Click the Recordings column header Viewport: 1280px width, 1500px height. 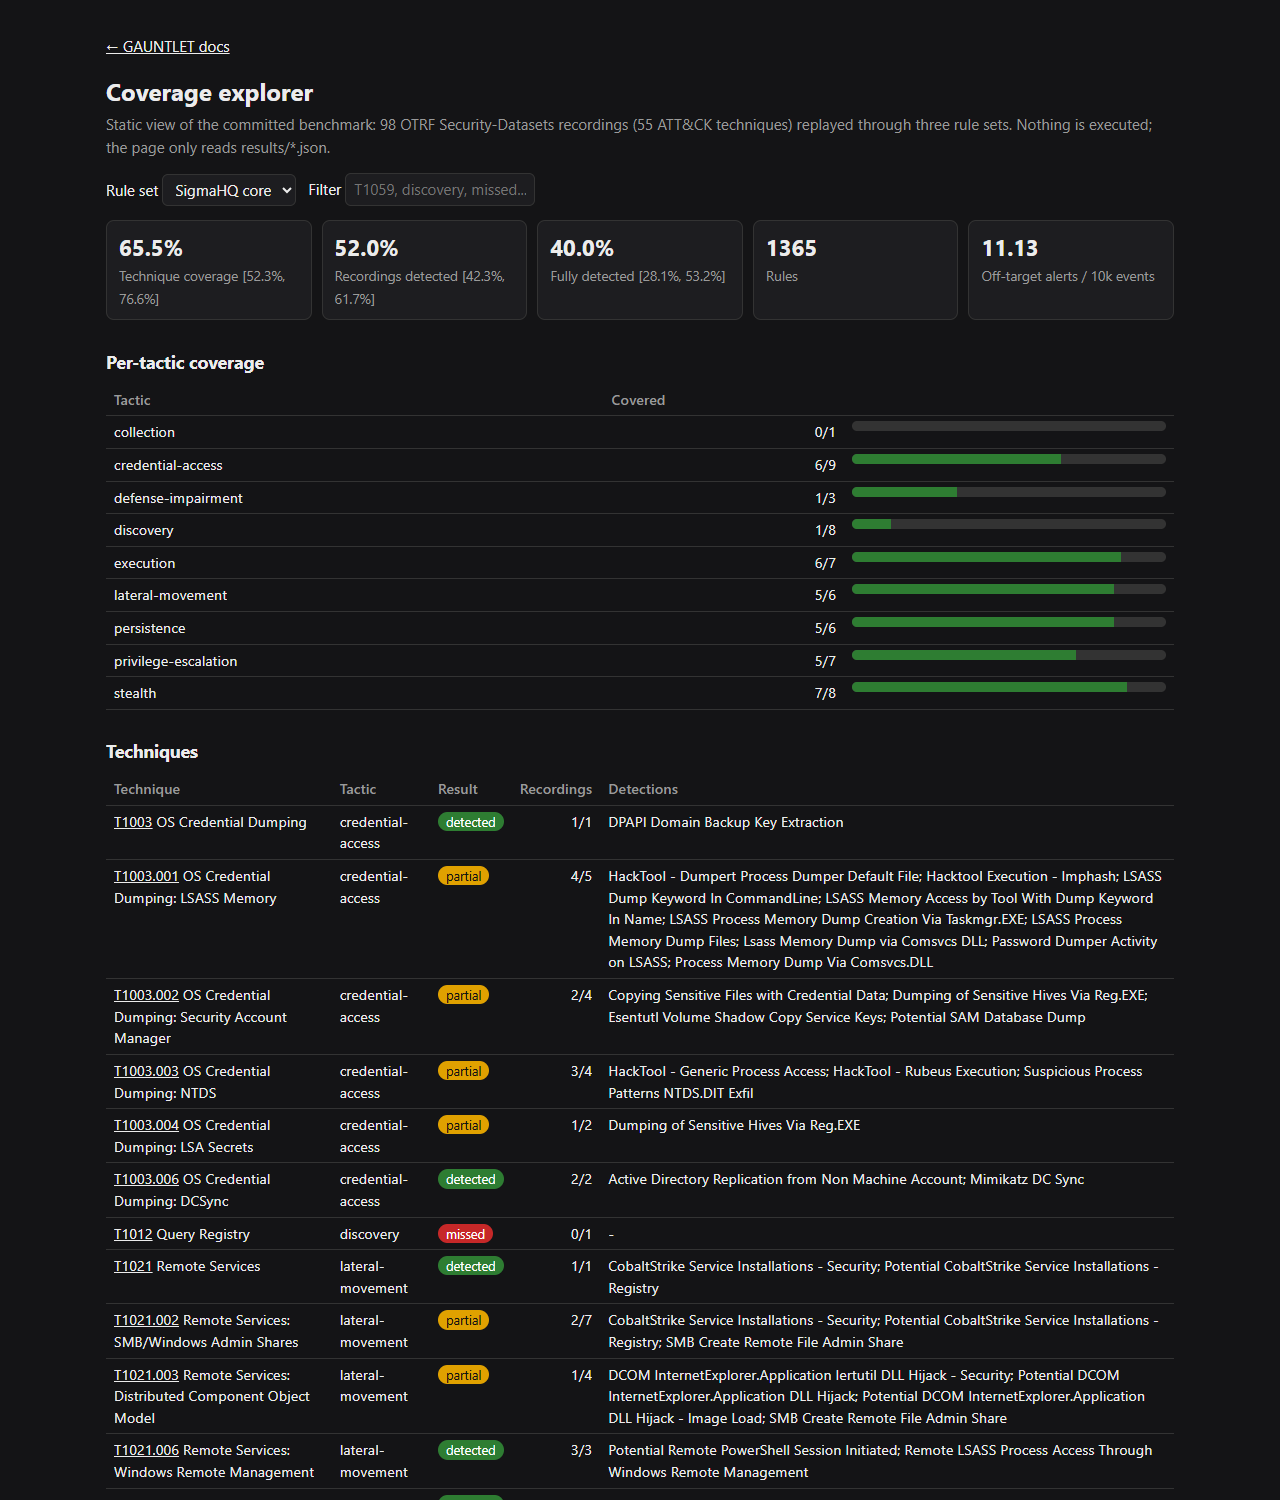[556, 789]
